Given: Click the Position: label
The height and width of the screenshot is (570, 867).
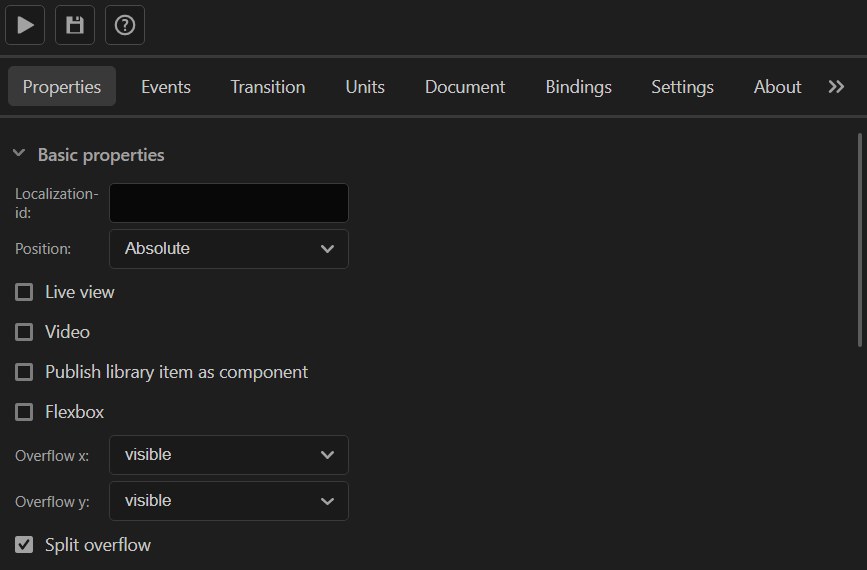Looking at the screenshot, I should [x=43, y=249].
